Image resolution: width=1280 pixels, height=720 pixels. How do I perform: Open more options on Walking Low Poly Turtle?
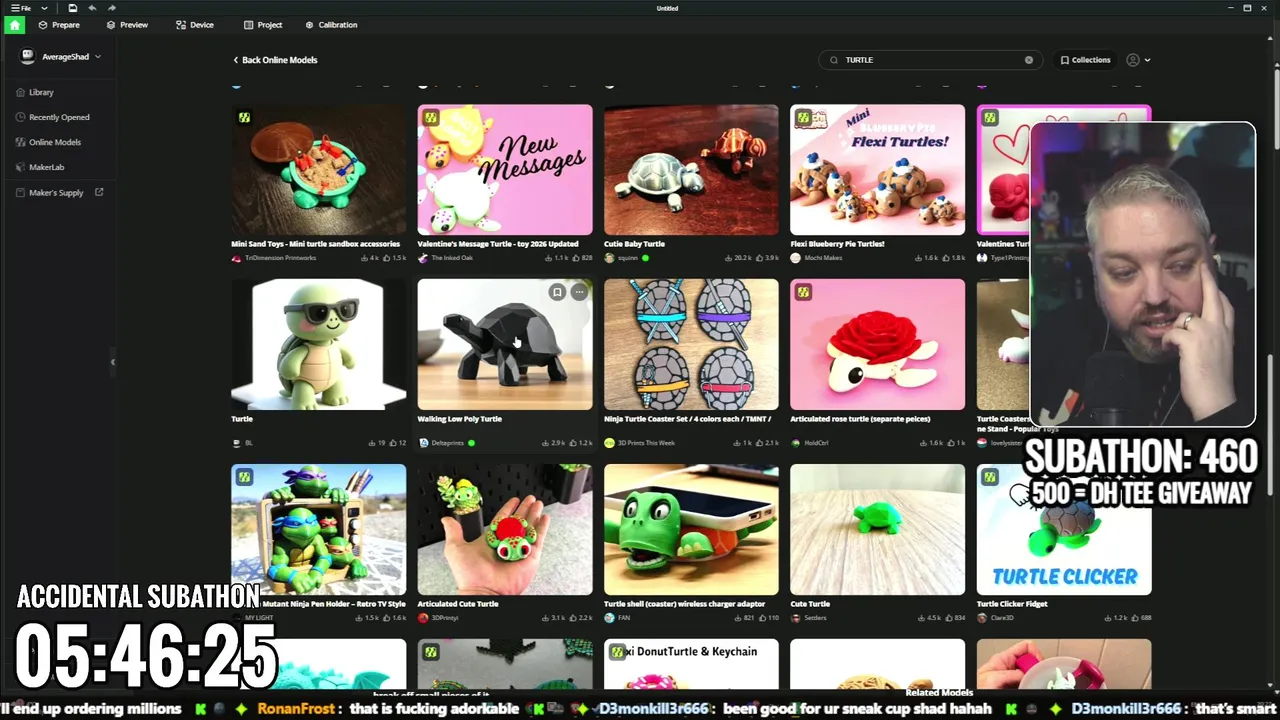[579, 292]
